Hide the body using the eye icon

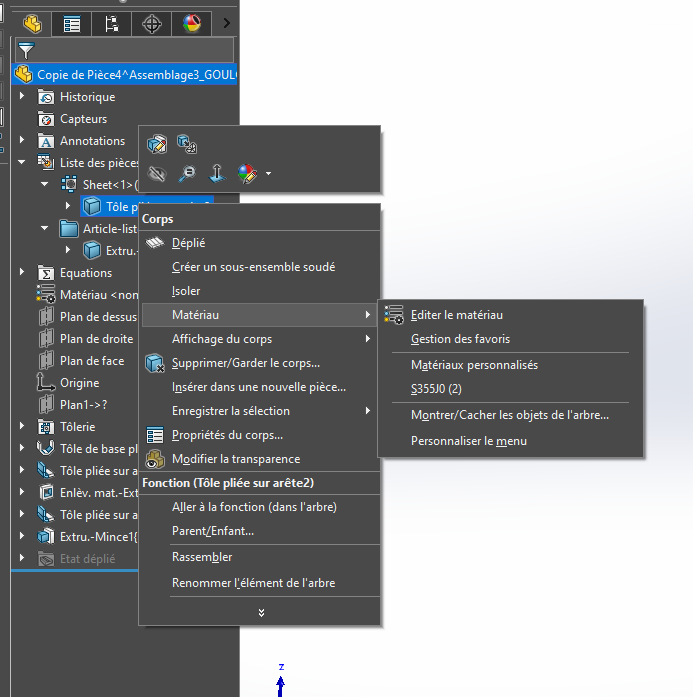tap(157, 174)
